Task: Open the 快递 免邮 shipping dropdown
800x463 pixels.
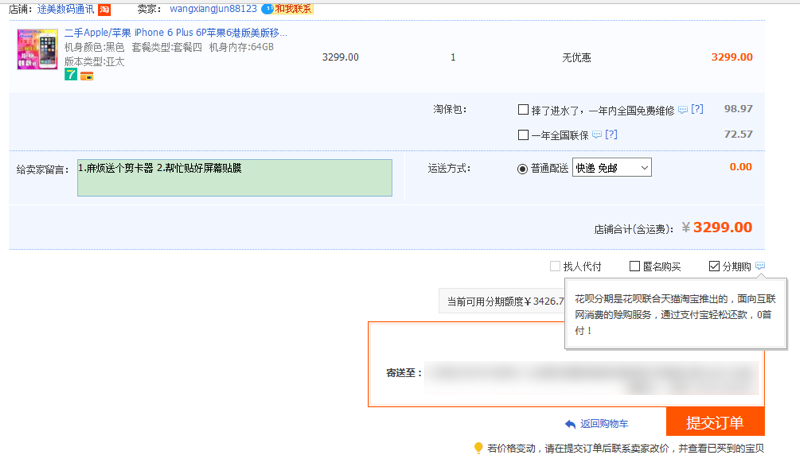Action: [612, 167]
